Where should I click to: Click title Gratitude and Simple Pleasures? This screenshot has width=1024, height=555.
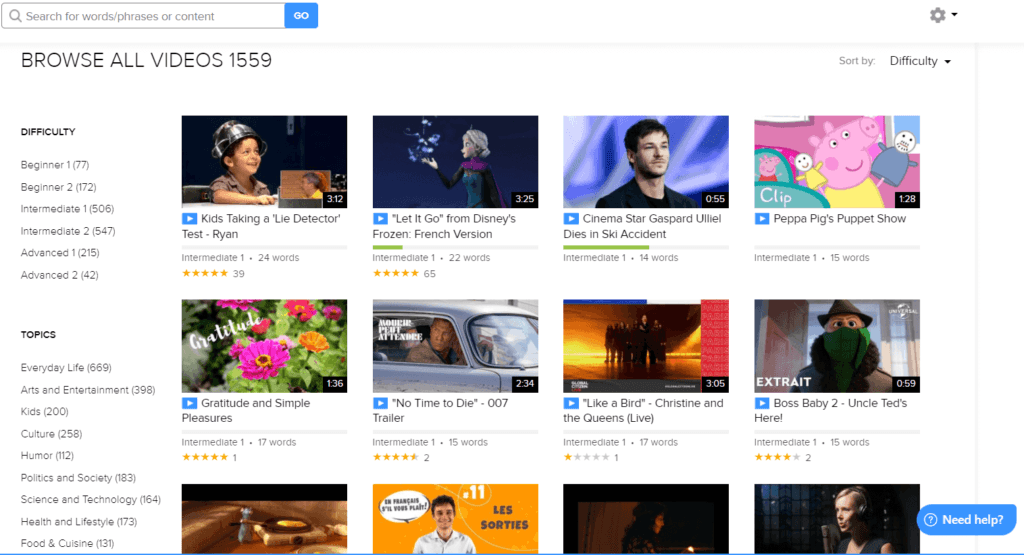pyautogui.click(x=247, y=411)
